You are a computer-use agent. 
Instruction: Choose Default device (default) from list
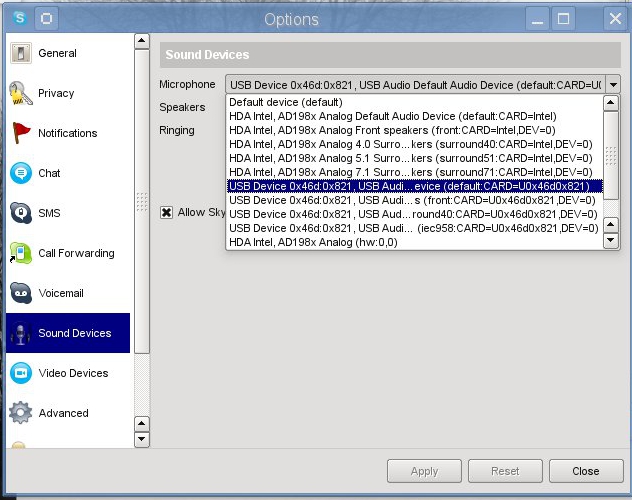(x=415, y=102)
